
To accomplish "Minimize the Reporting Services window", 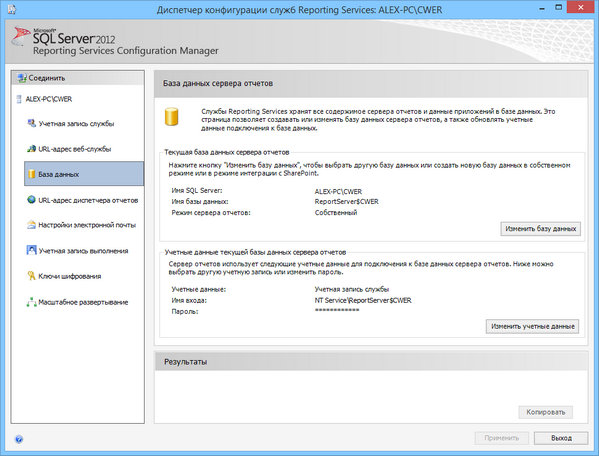I will point(542,8).
